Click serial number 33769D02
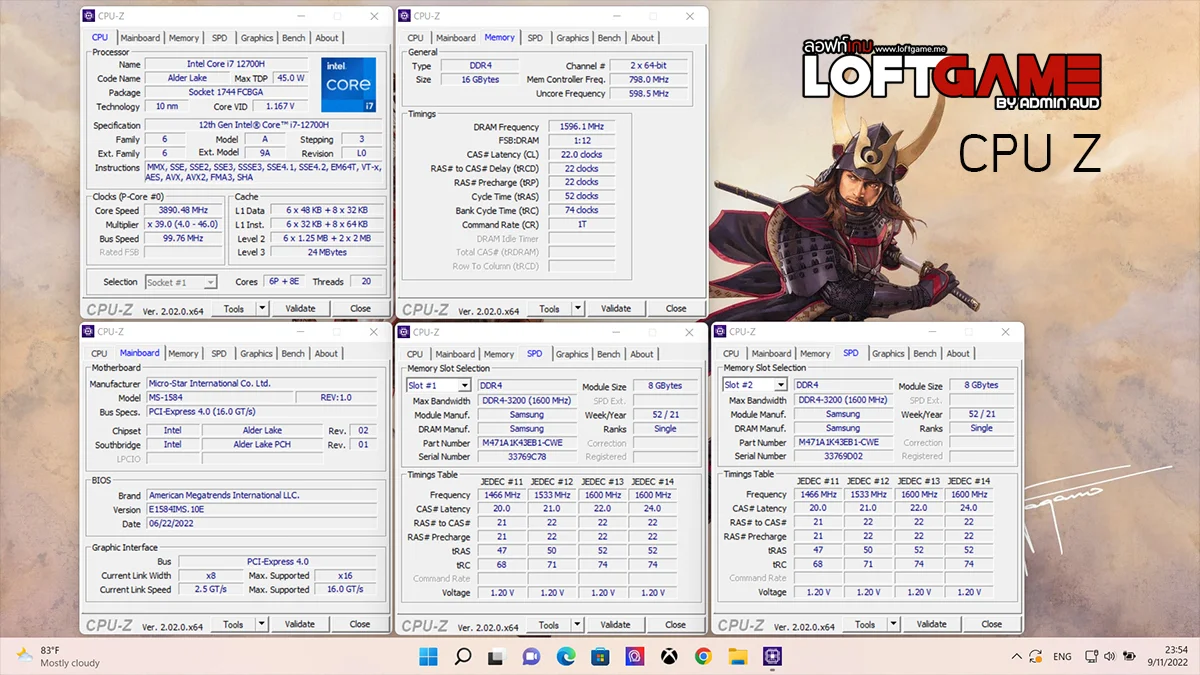The width and height of the screenshot is (1200, 675). point(843,456)
